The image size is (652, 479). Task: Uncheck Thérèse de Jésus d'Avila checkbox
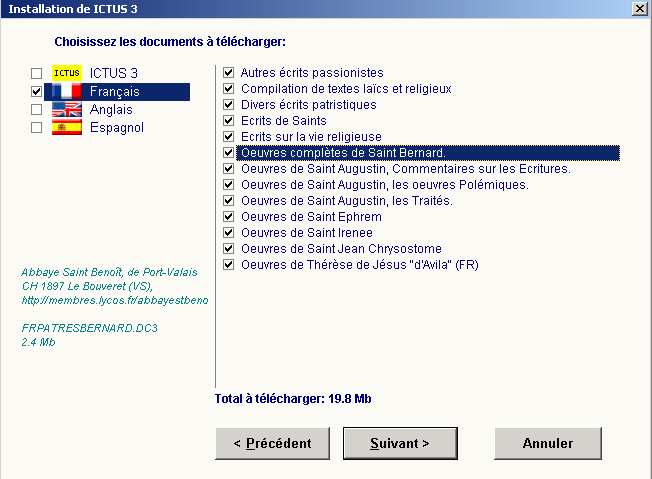tap(228, 265)
